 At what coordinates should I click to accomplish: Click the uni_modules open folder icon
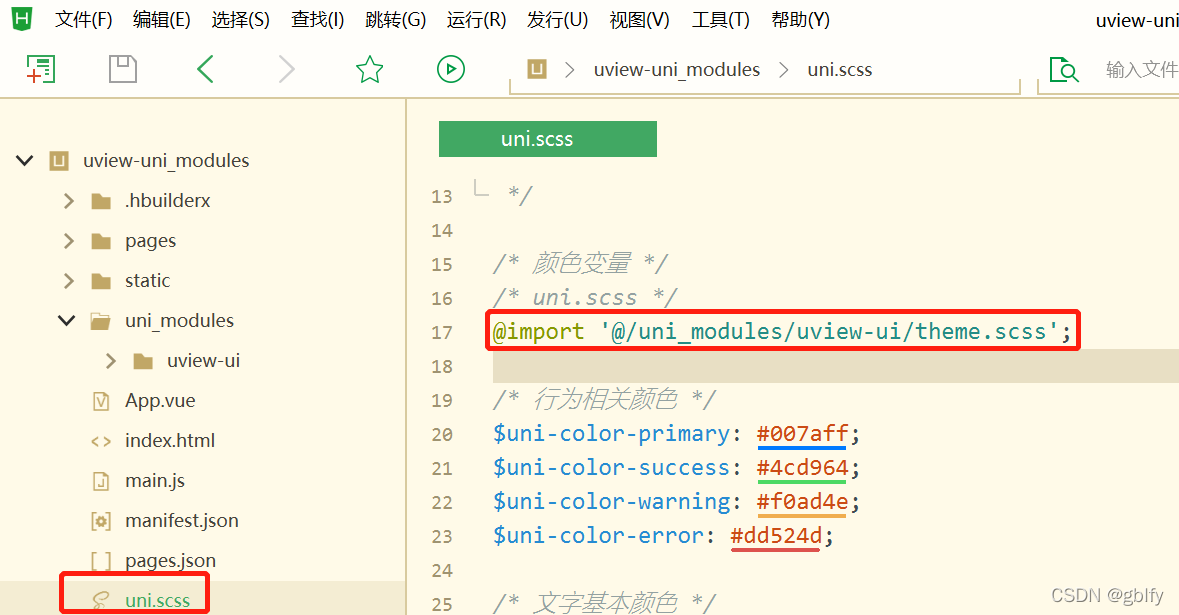pos(101,321)
